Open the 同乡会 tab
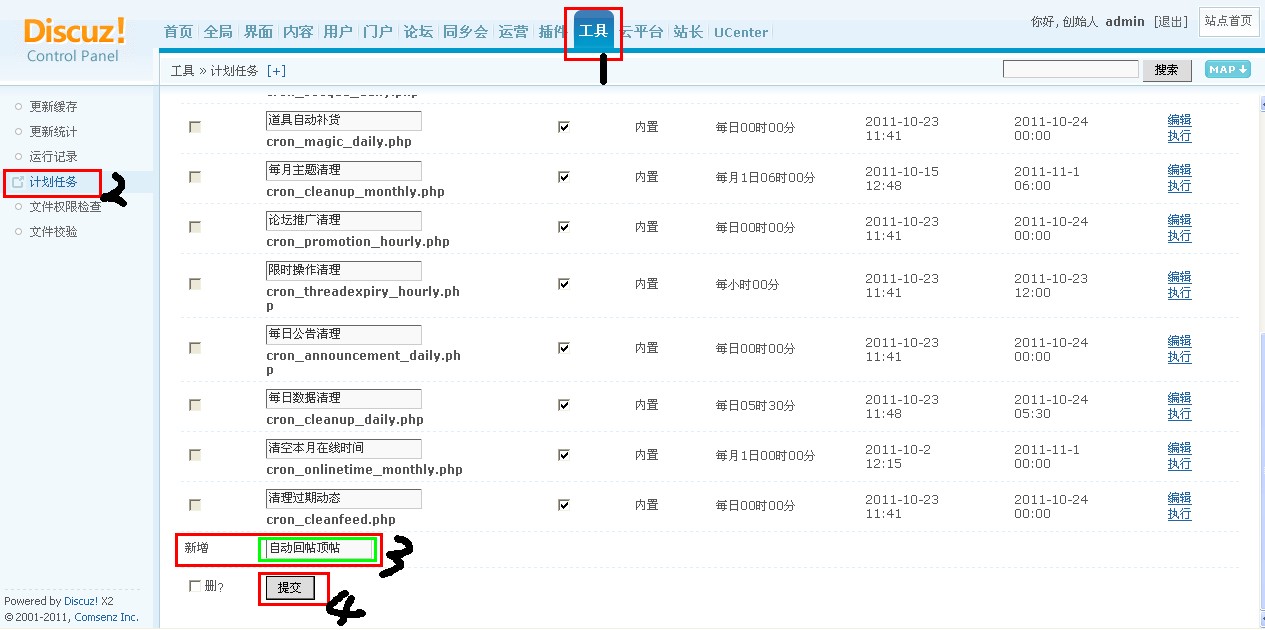This screenshot has height=630, width=1265. click(465, 32)
